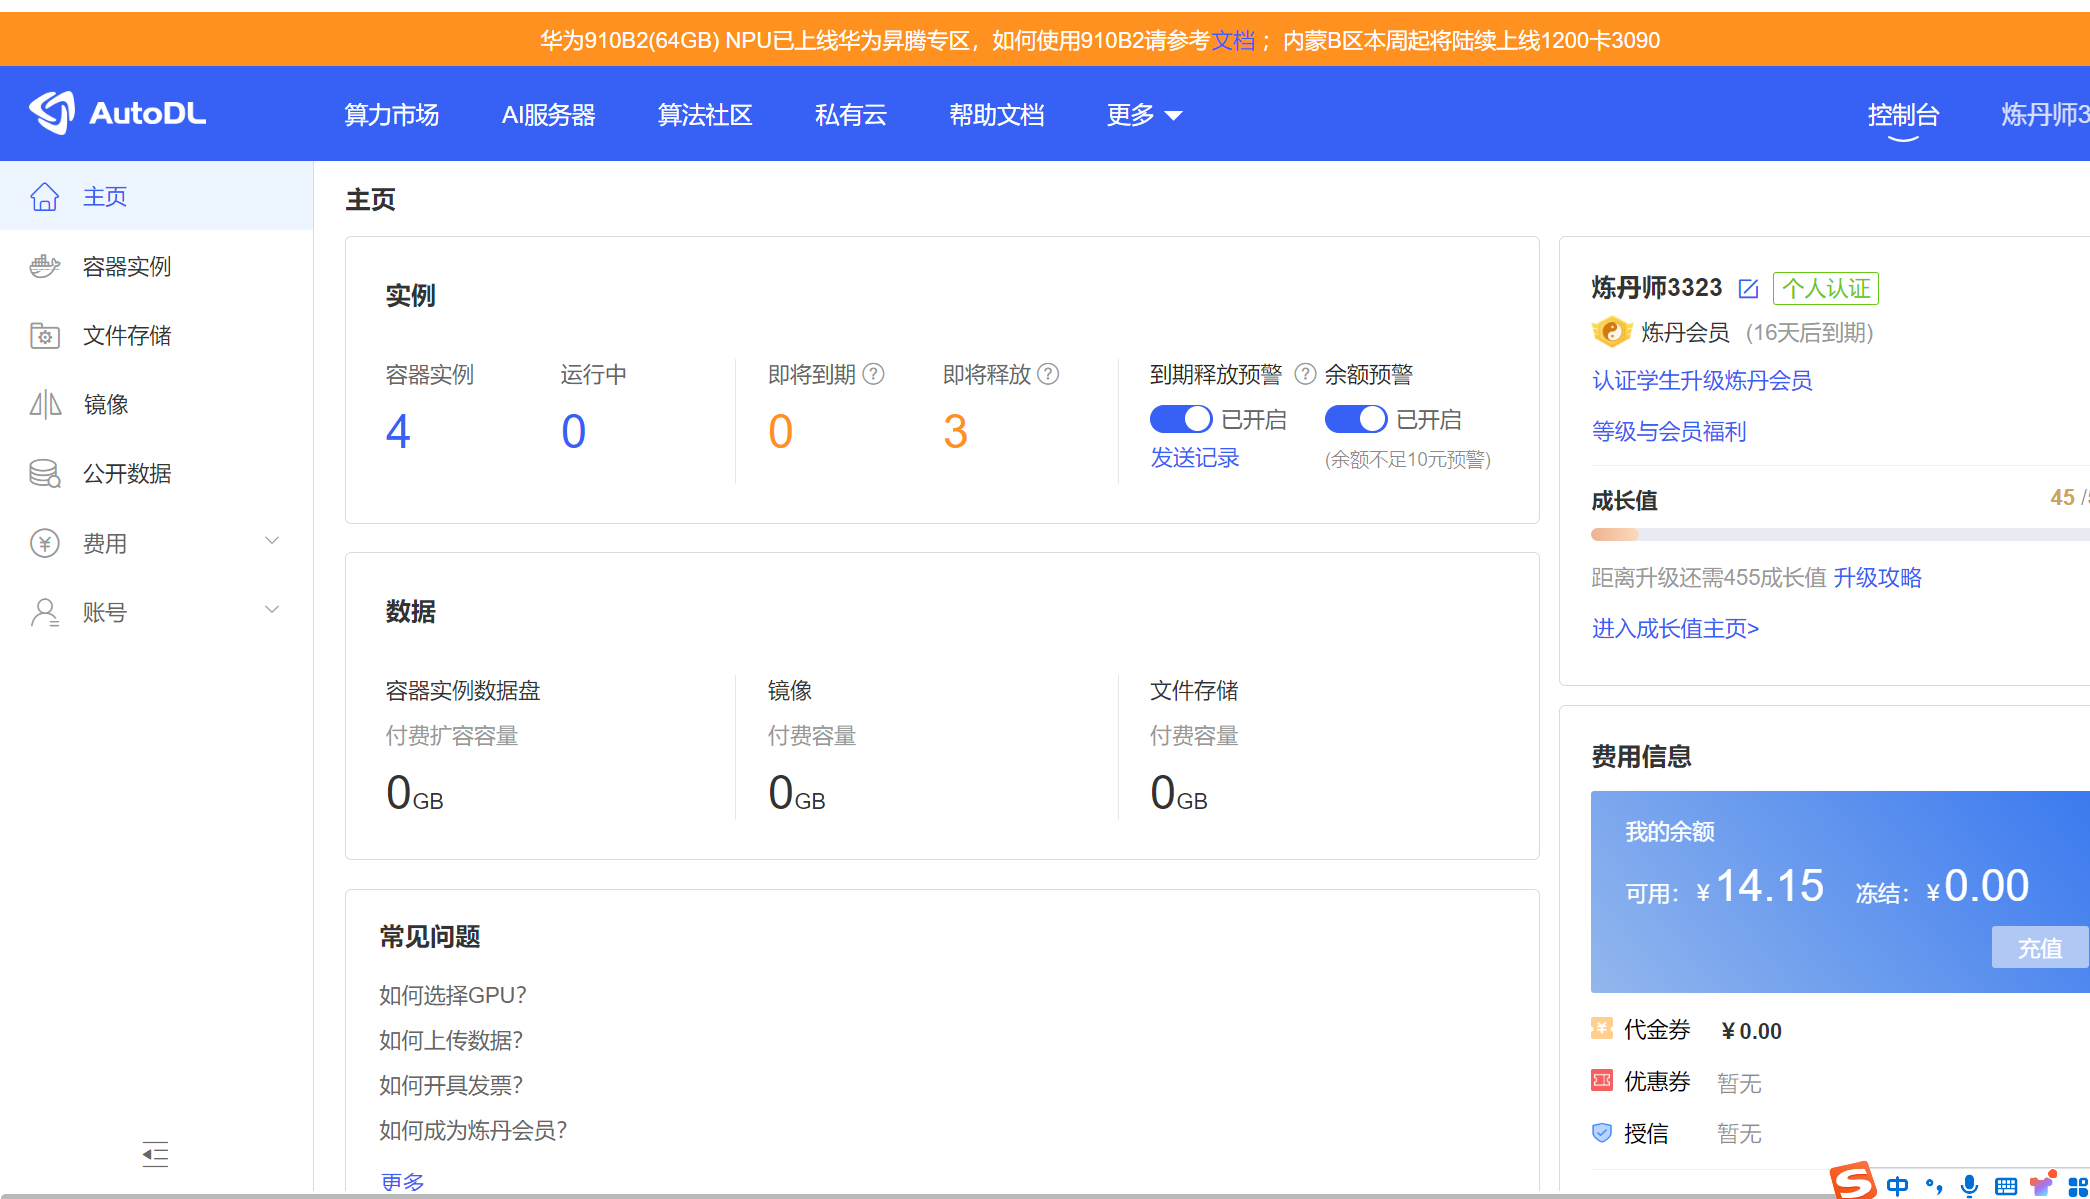
Task: Disable the 到期释放预警 toggle
Action: 1180,418
